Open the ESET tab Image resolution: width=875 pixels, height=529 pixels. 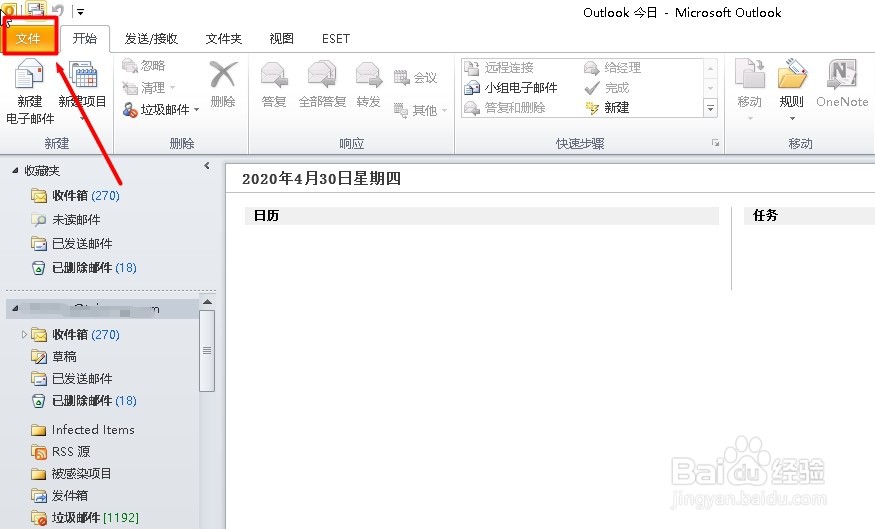pyautogui.click(x=336, y=39)
